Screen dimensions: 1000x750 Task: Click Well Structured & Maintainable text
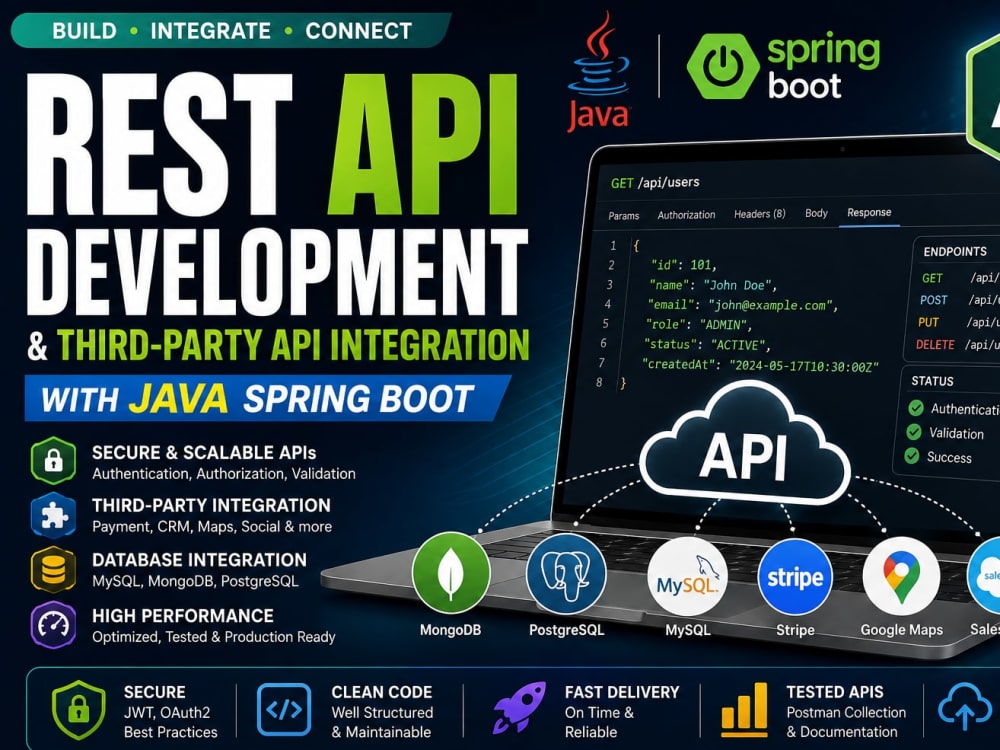pos(382,722)
